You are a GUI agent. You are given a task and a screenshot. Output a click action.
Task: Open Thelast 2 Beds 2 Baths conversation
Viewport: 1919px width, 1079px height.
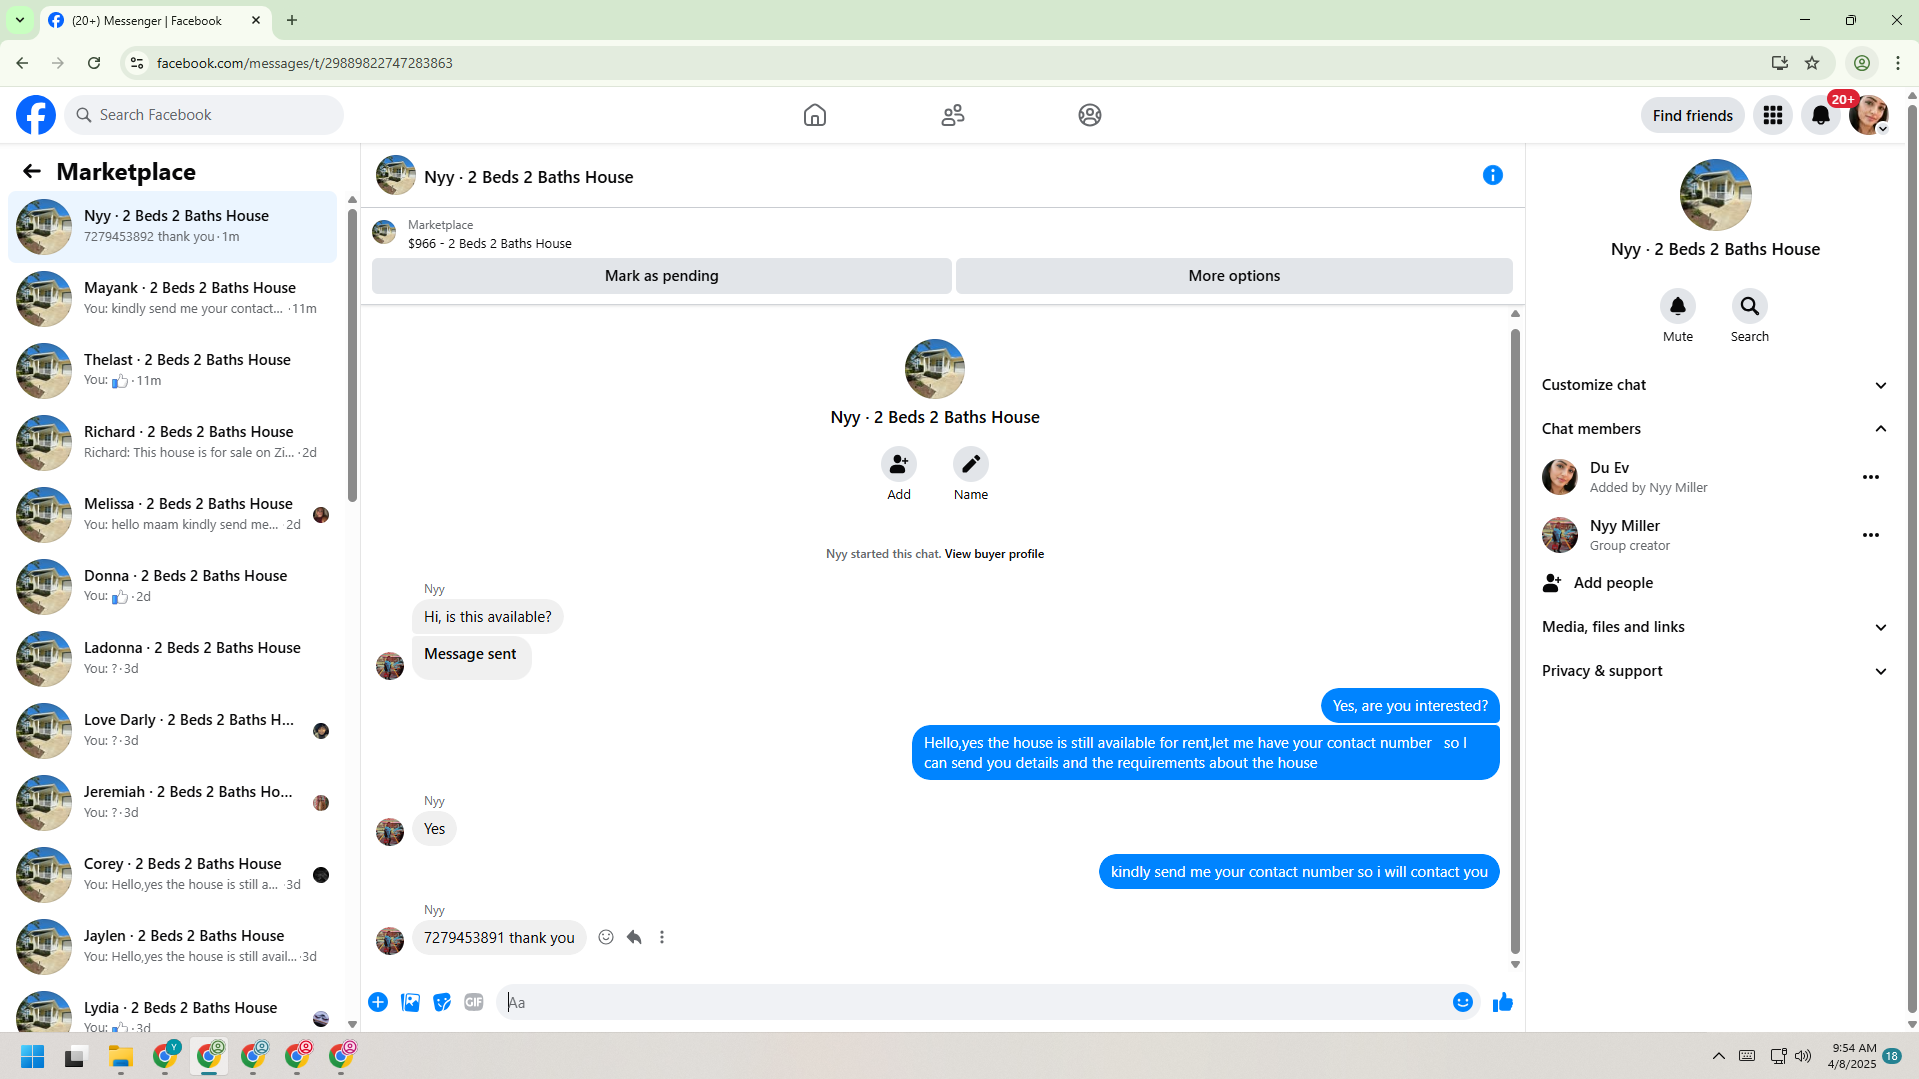coord(173,370)
